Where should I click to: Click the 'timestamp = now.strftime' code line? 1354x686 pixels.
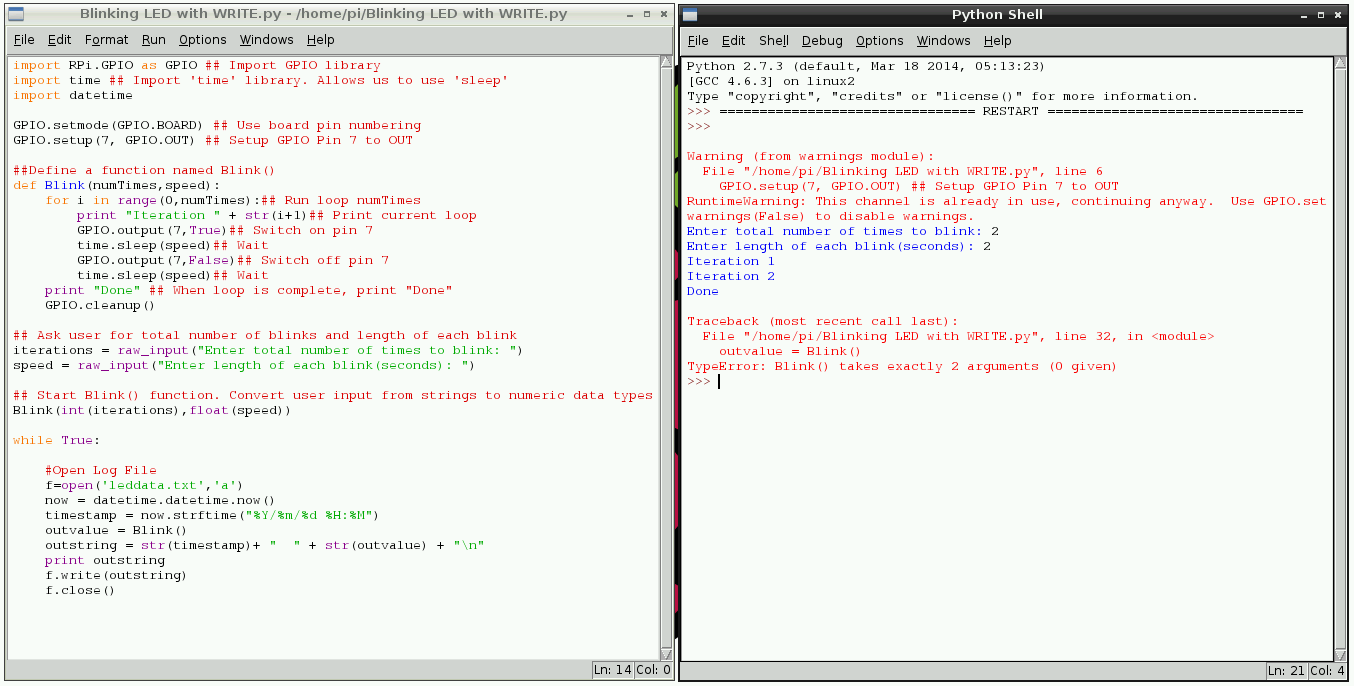point(212,516)
